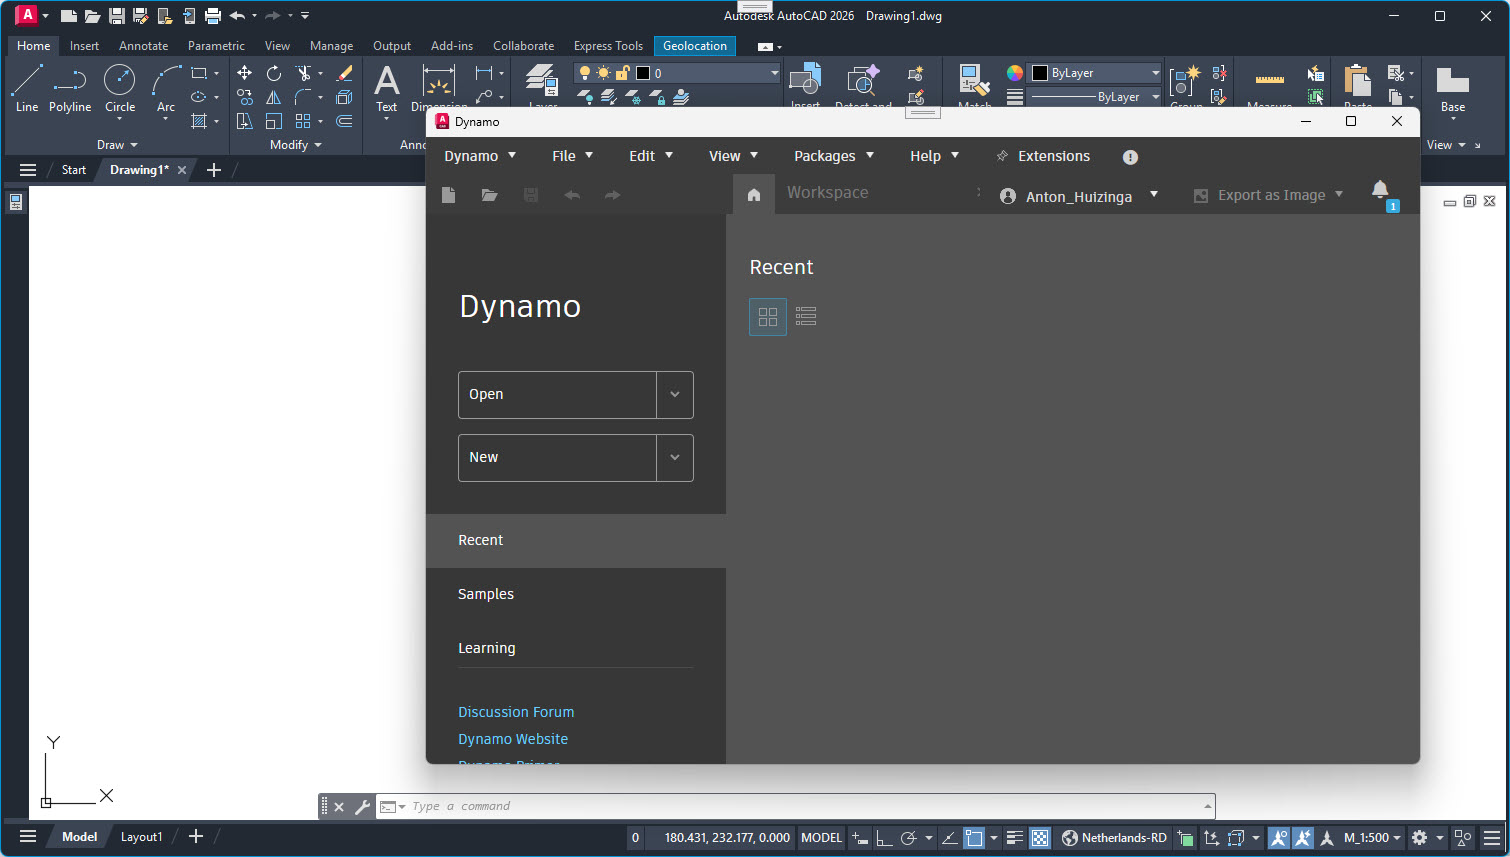Toggle Transparency display in the status bar

pos(1040,838)
